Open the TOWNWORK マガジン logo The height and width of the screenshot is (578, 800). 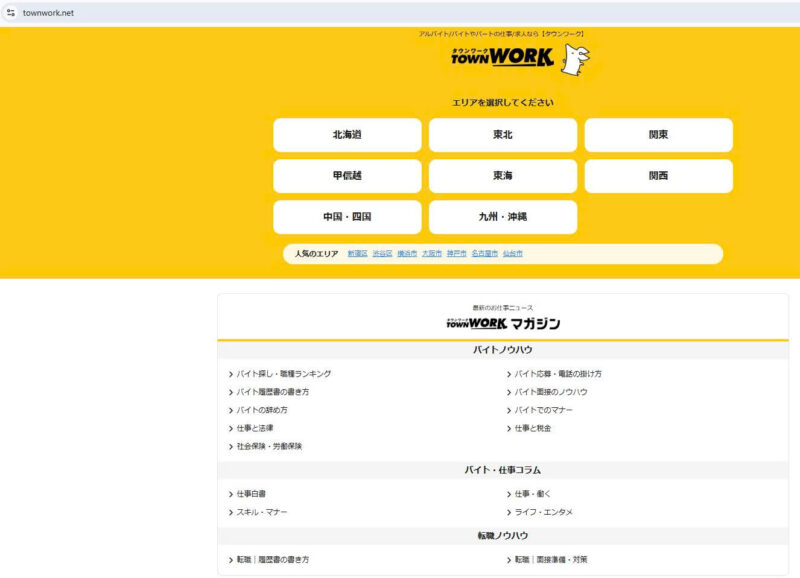pyautogui.click(x=503, y=323)
